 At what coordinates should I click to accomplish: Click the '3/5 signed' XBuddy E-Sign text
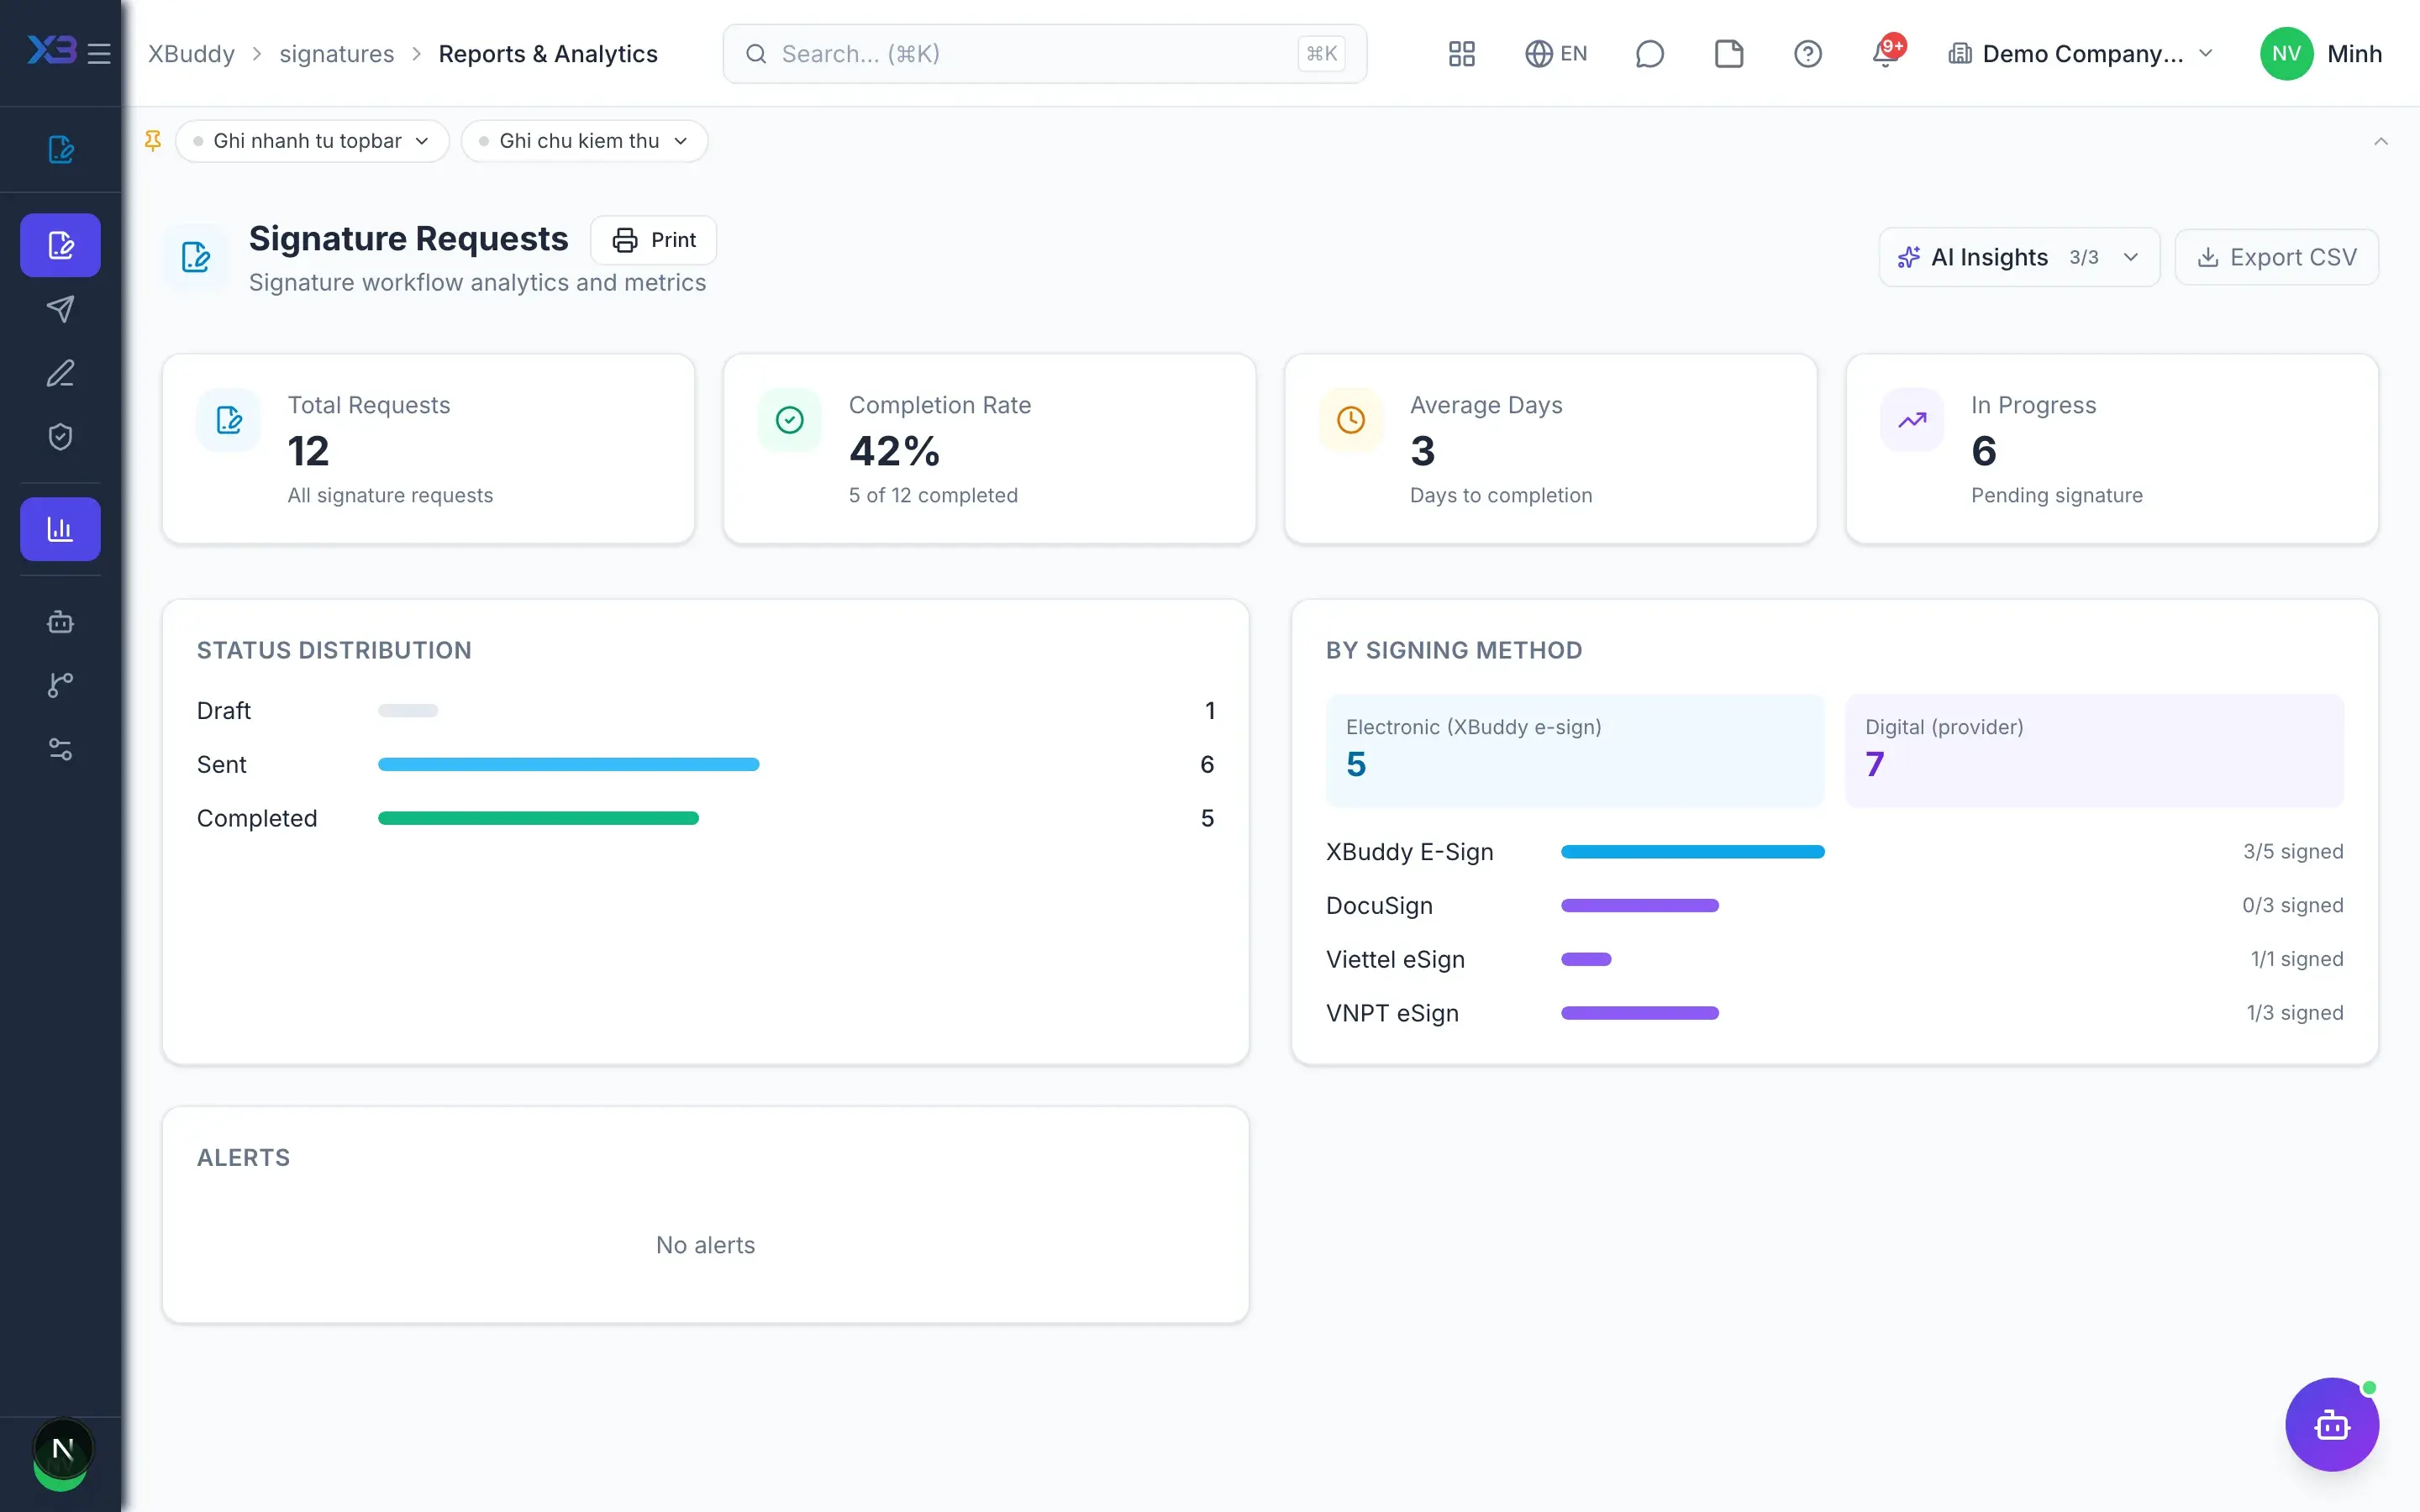2292,852
